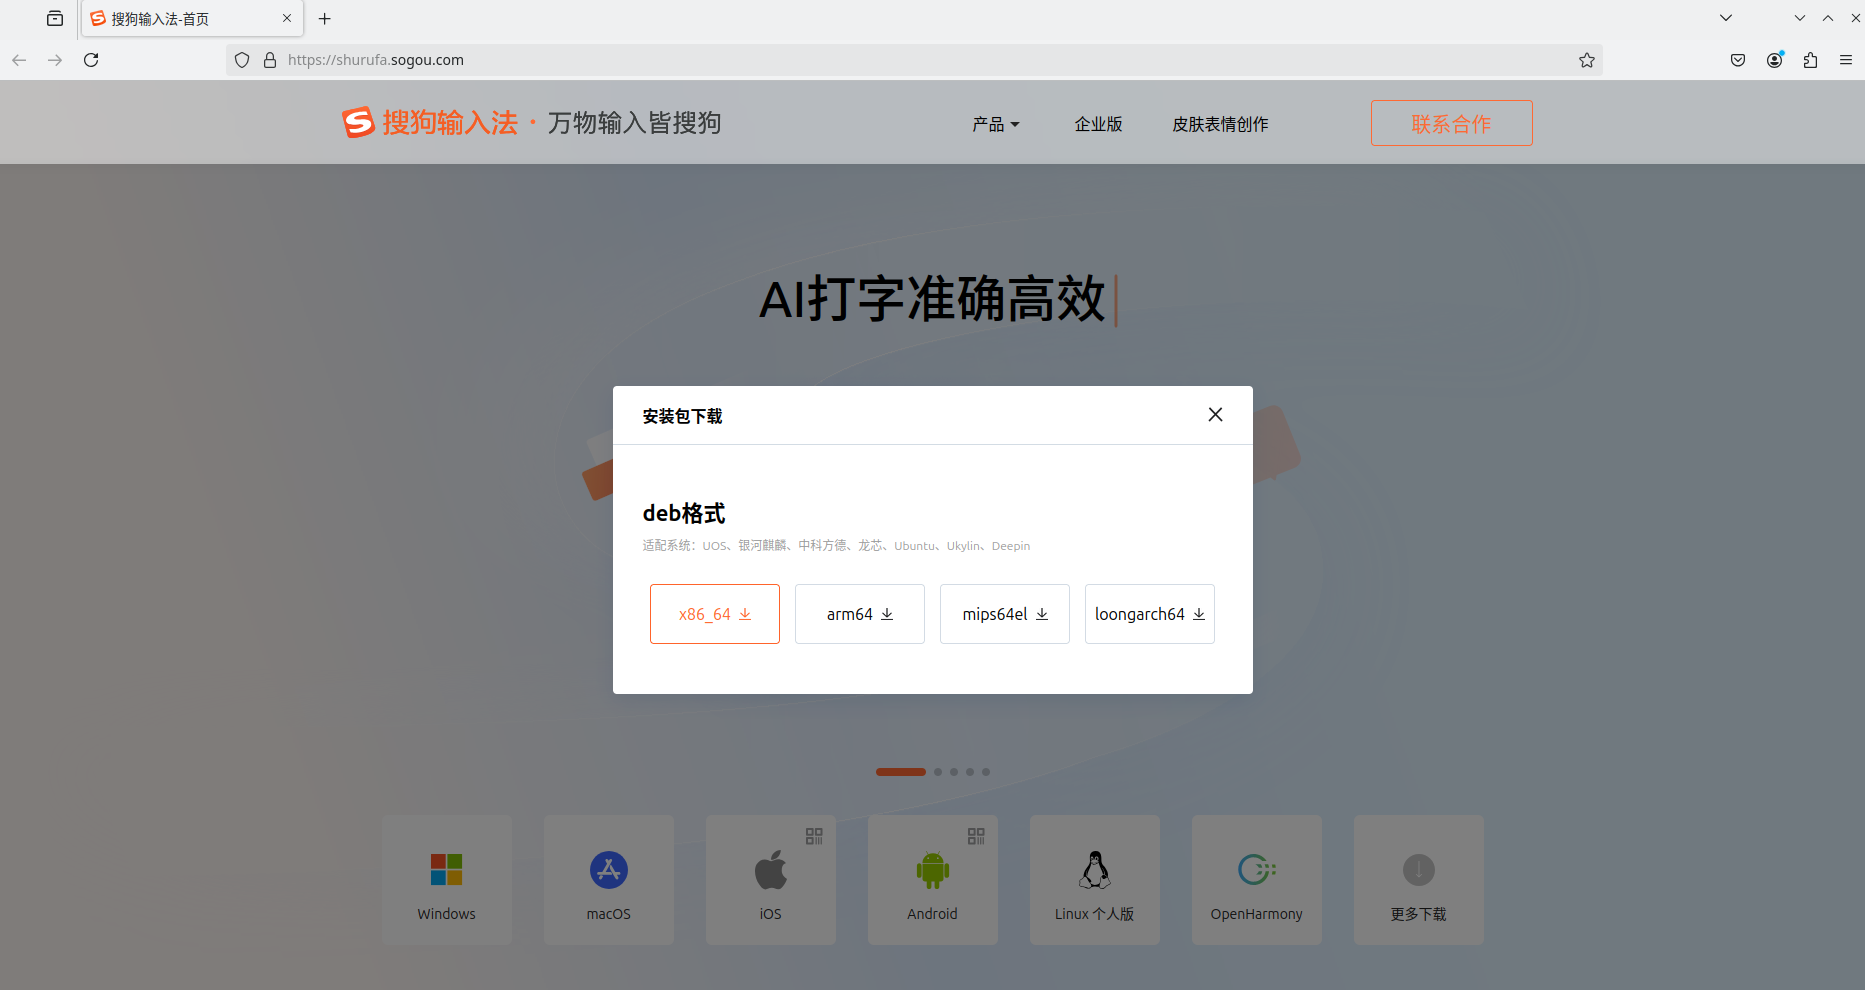
Task: Open the 皮肤表情创作 page
Action: pos(1220,124)
